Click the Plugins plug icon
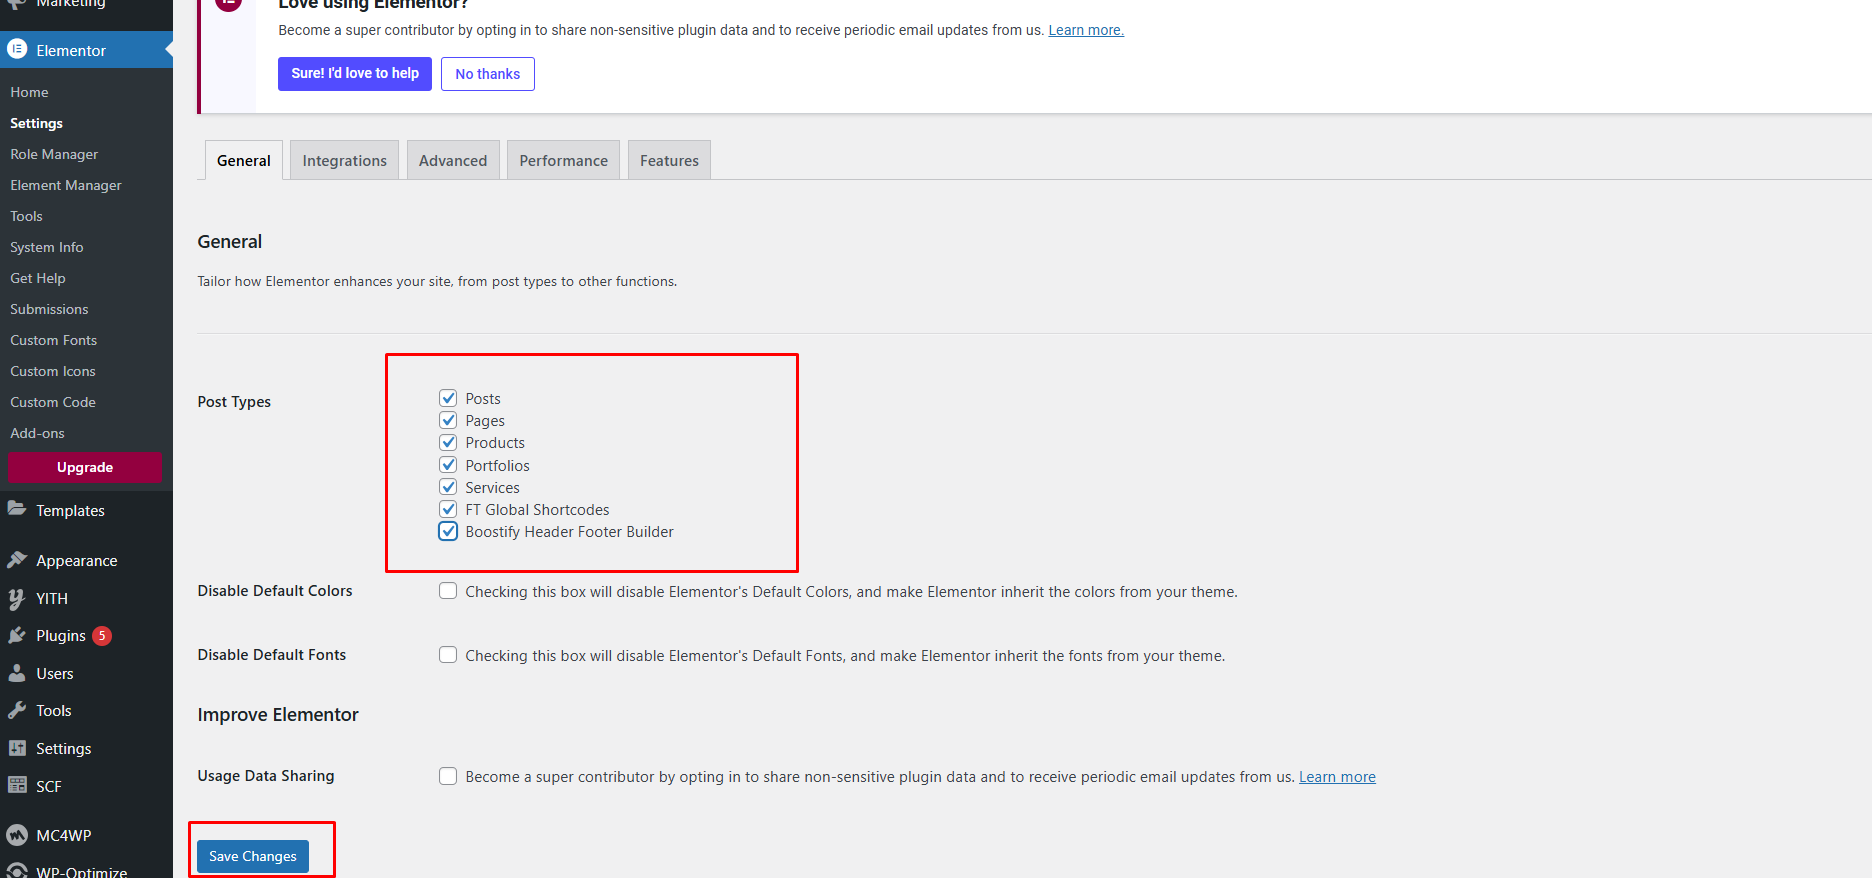 (17, 636)
